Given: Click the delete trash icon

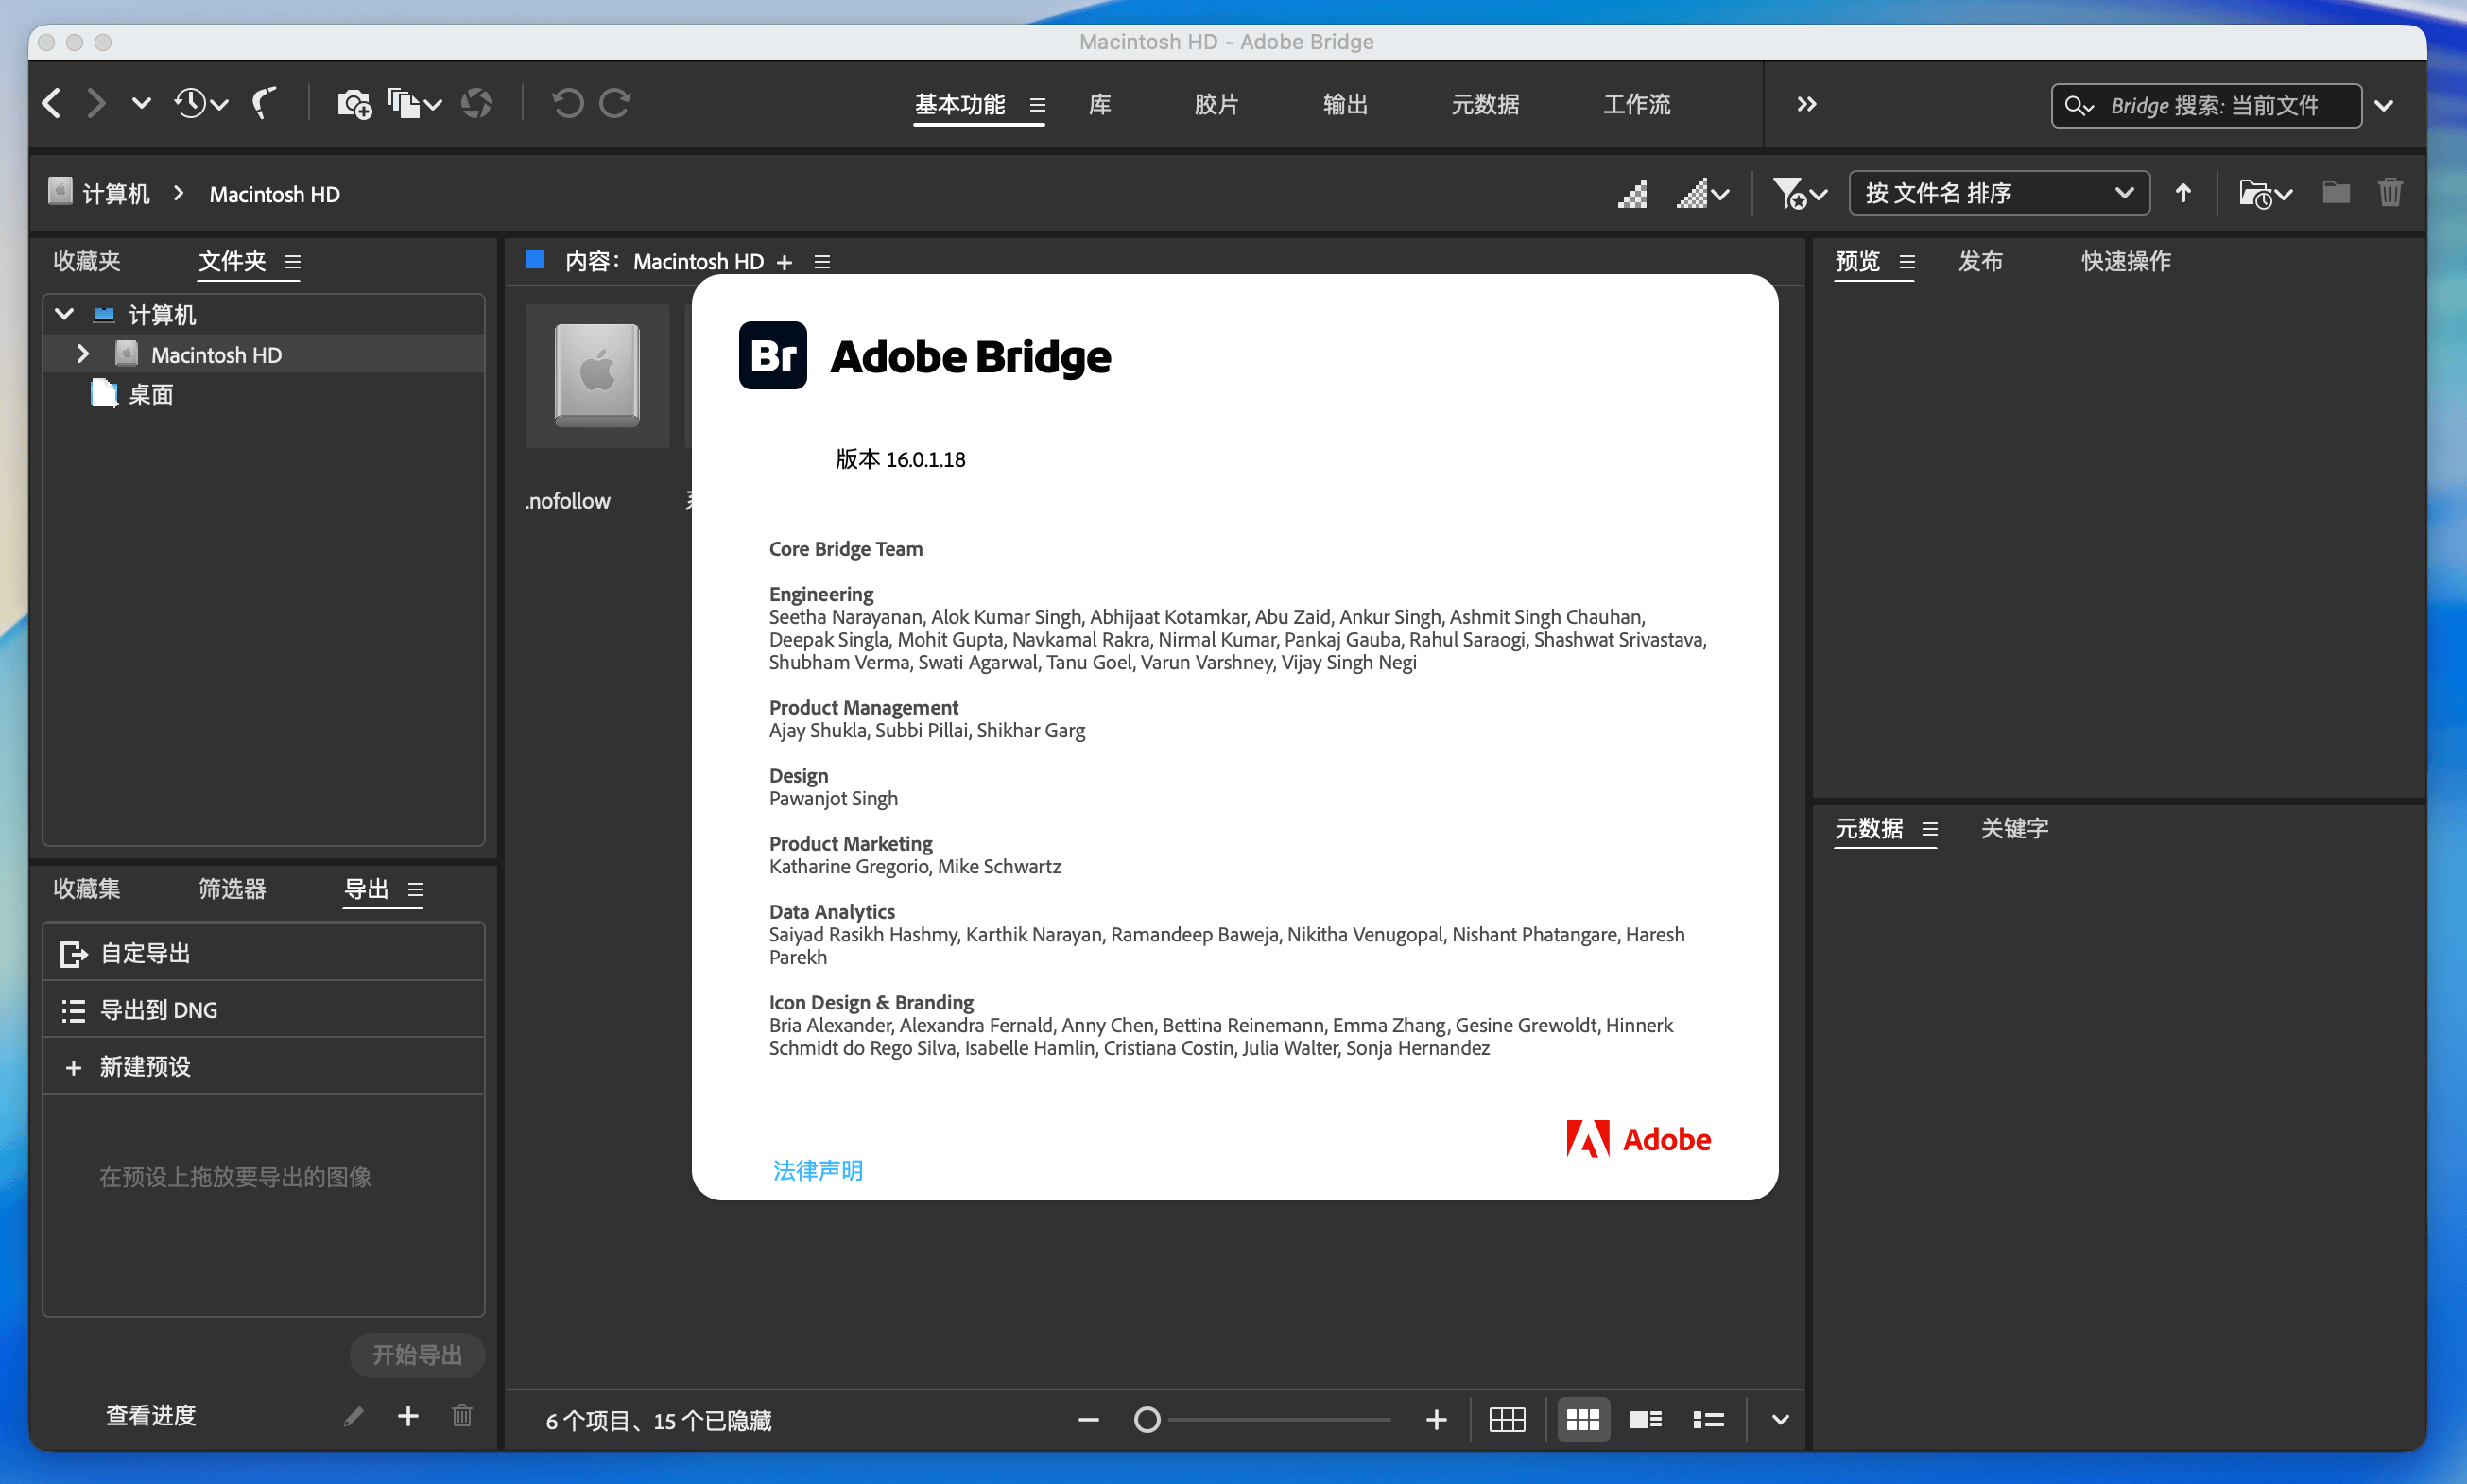Looking at the screenshot, I should [2390, 192].
